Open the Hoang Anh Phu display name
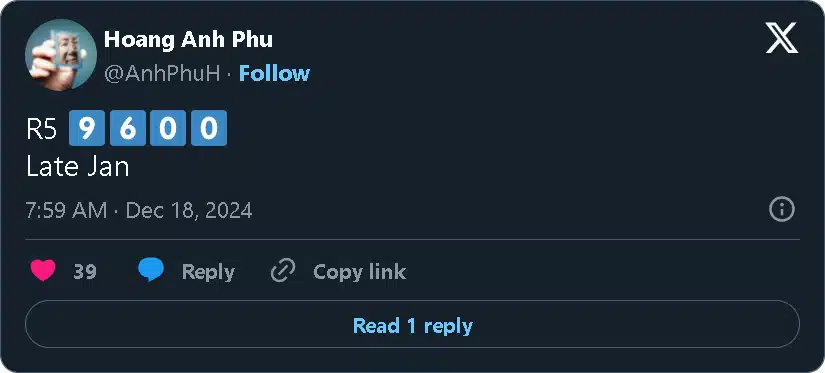 pyautogui.click(x=188, y=40)
